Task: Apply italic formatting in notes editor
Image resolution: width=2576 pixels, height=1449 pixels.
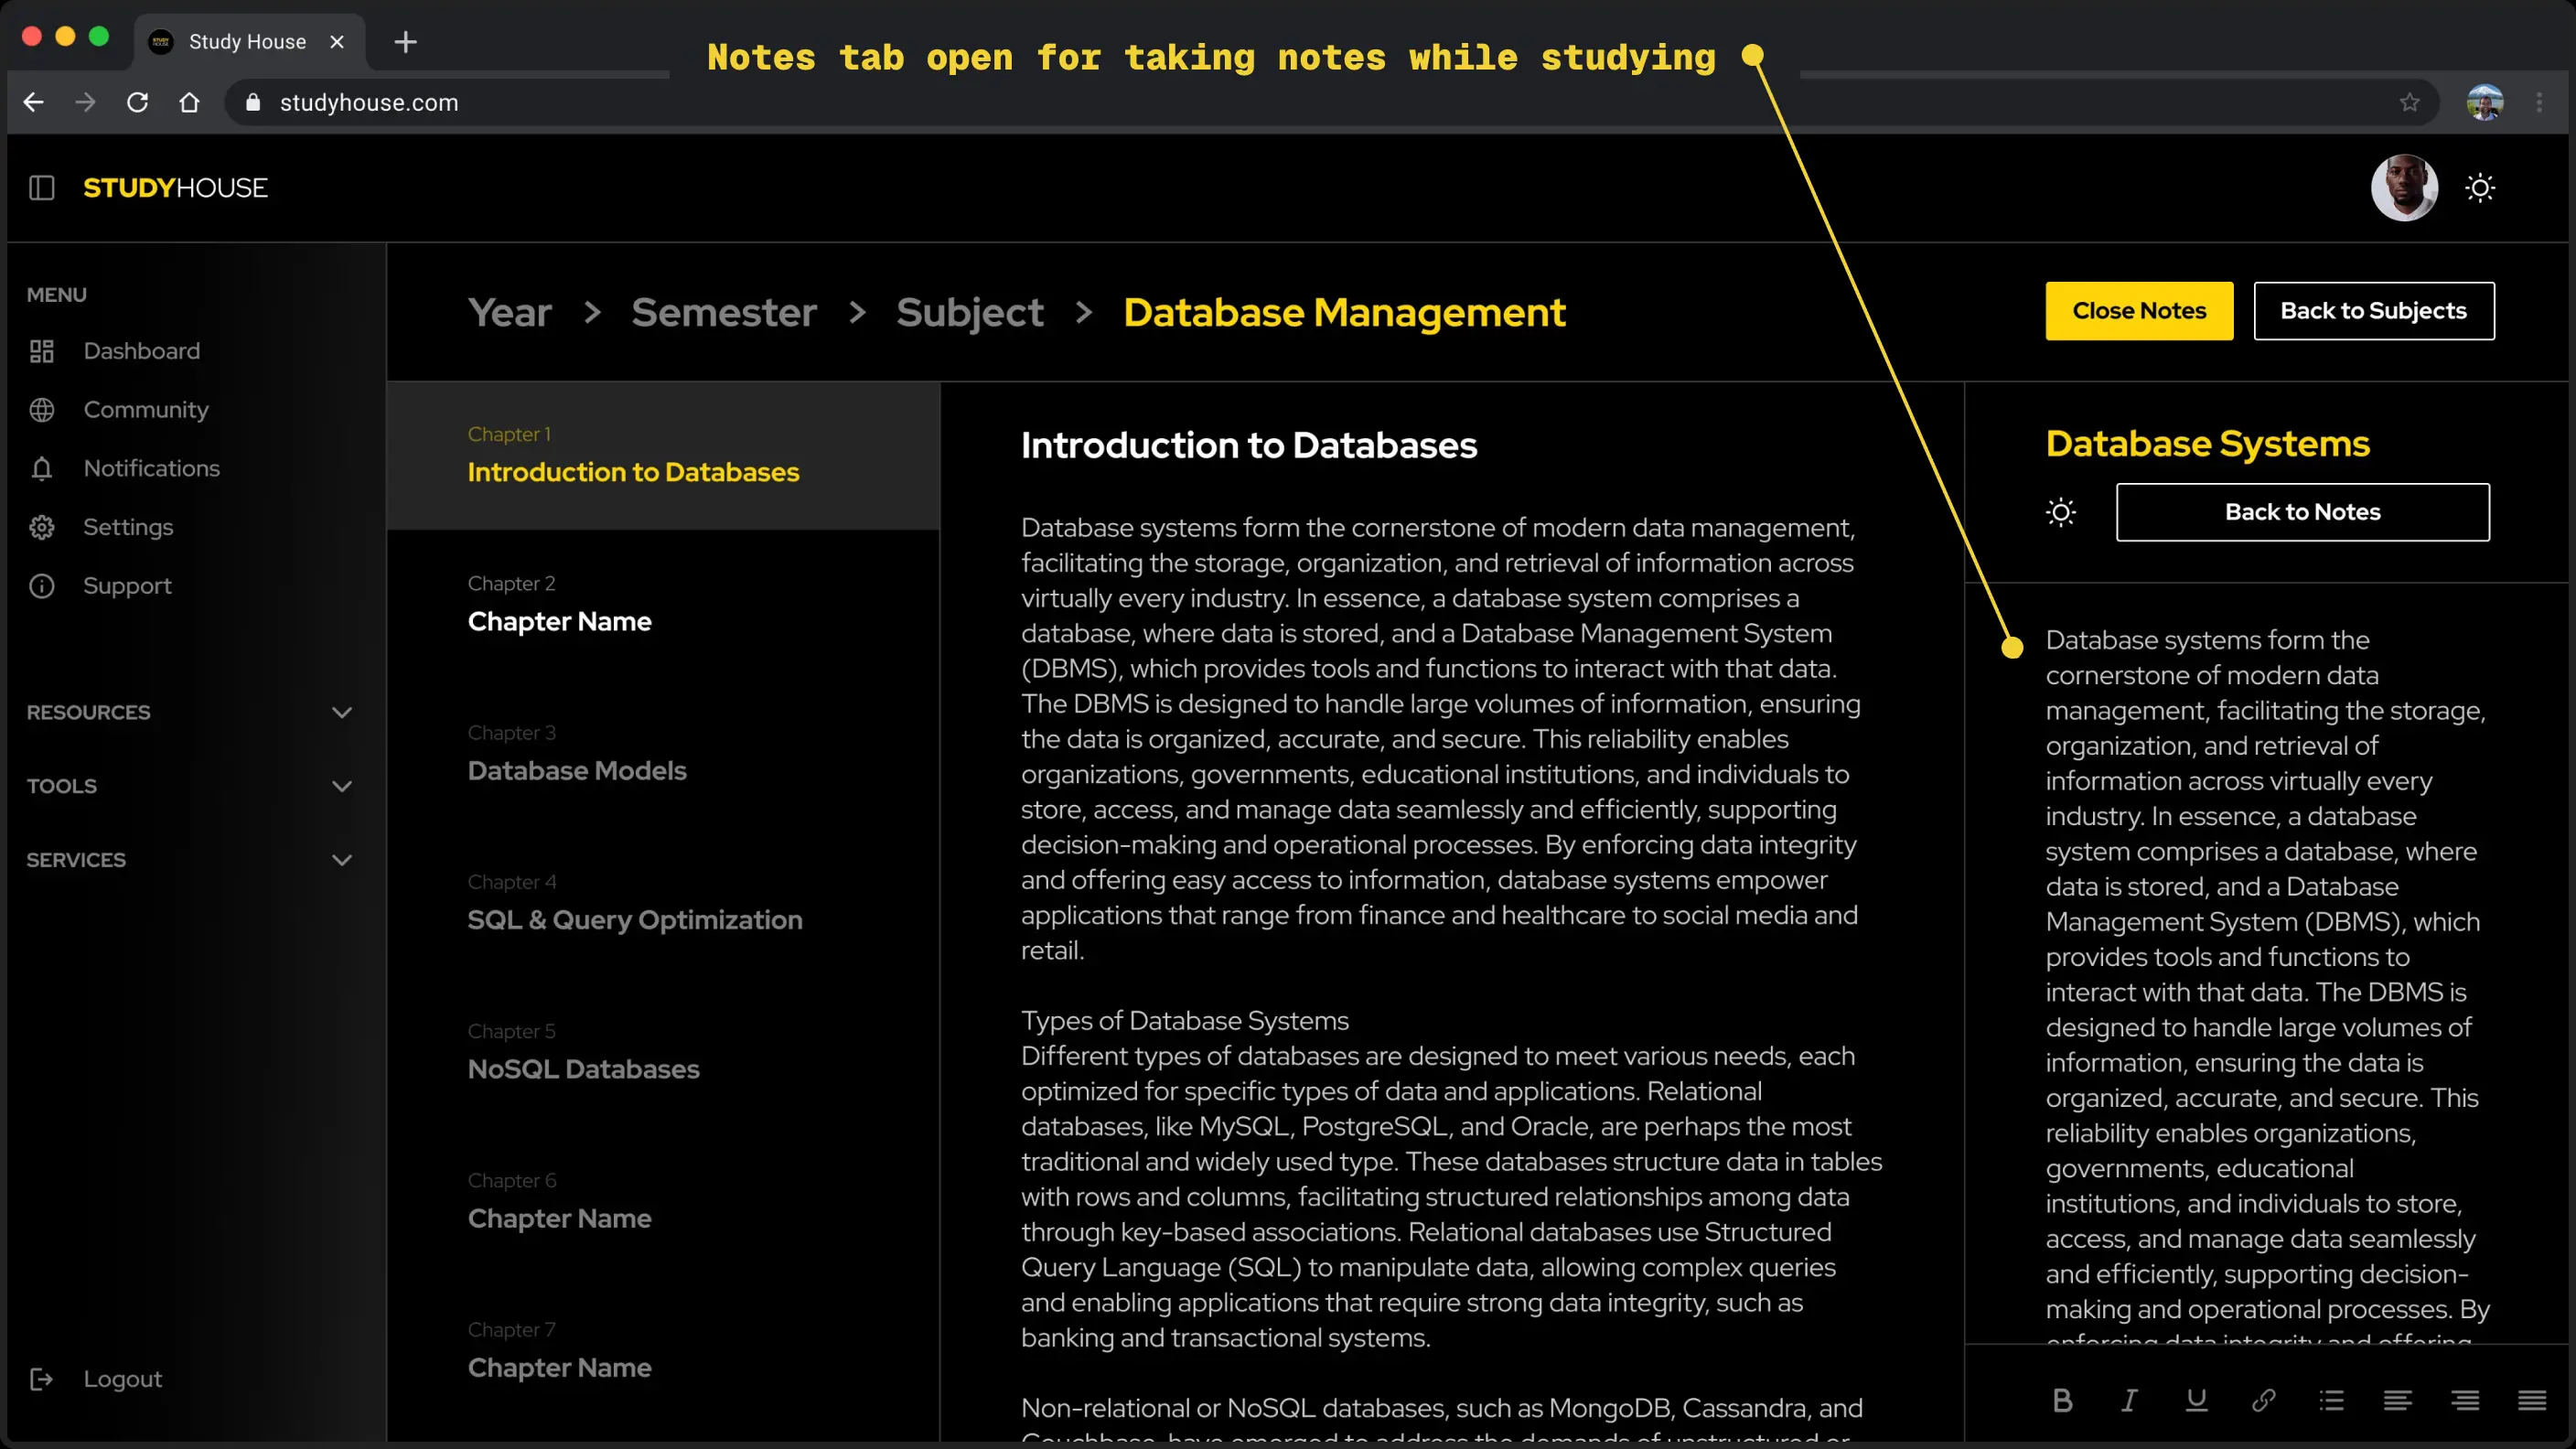Action: pos(2129,1401)
